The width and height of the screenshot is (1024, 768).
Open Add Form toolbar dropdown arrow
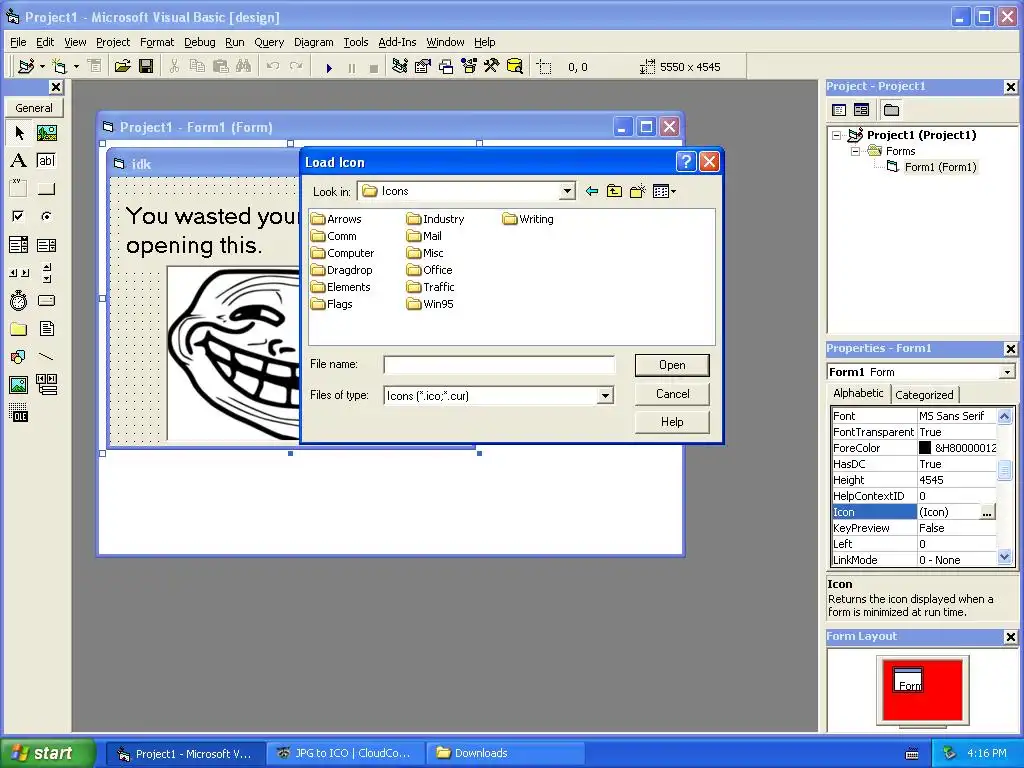tap(76, 67)
